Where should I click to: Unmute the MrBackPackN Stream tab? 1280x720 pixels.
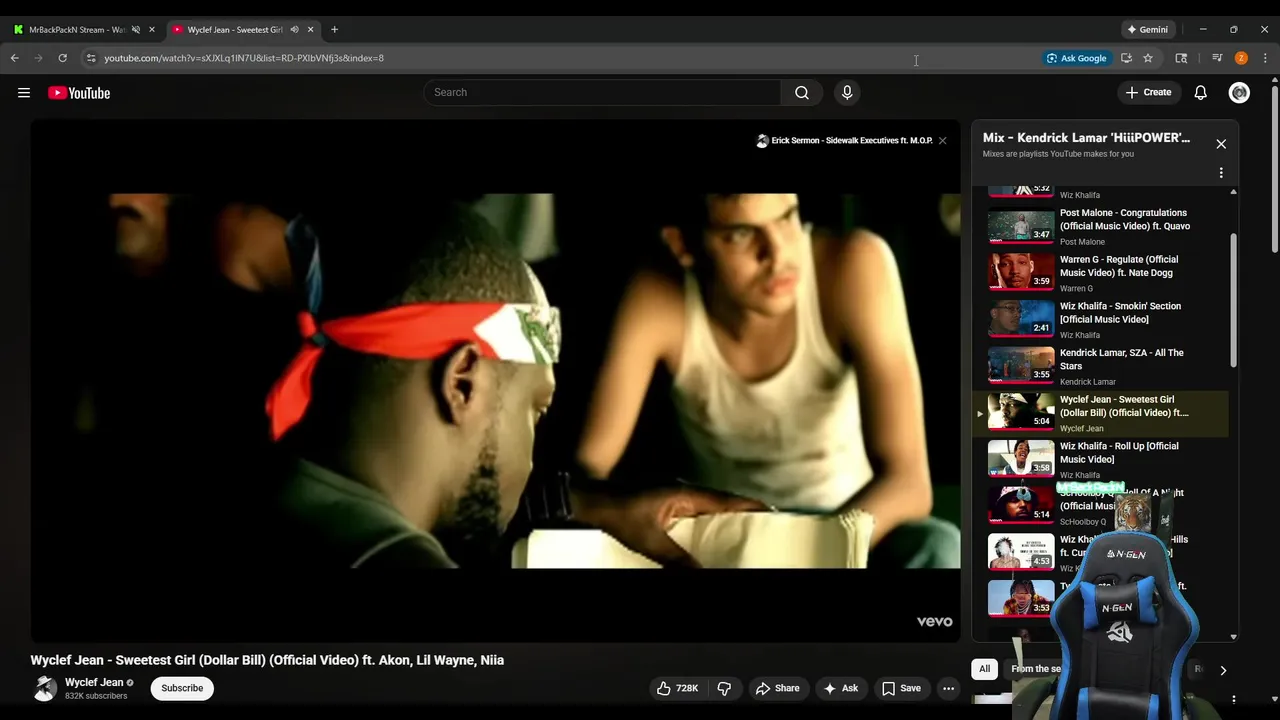pyautogui.click(x=136, y=30)
